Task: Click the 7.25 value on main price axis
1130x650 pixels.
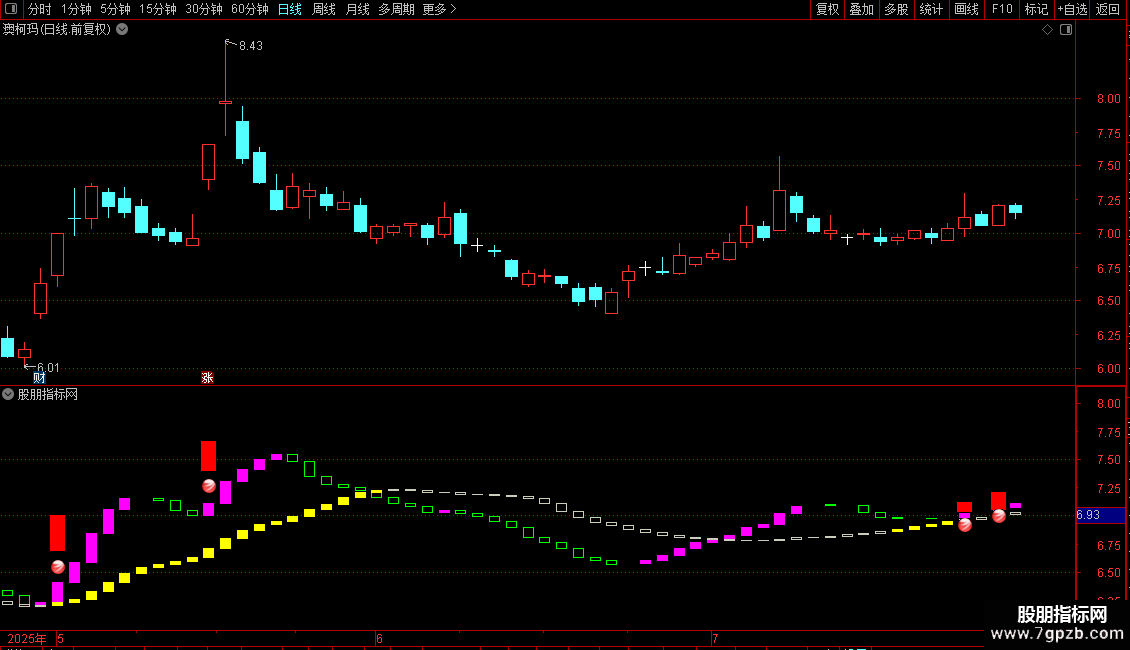Action: coord(1108,200)
